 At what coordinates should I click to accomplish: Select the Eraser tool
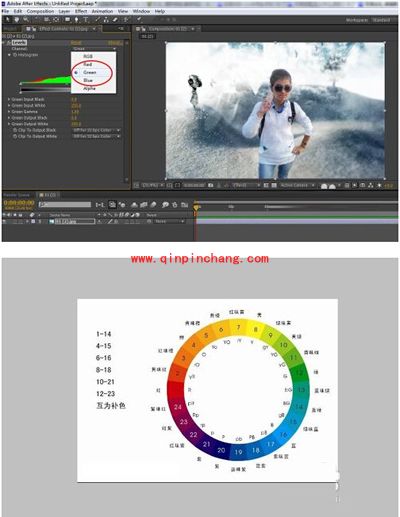click(115, 20)
